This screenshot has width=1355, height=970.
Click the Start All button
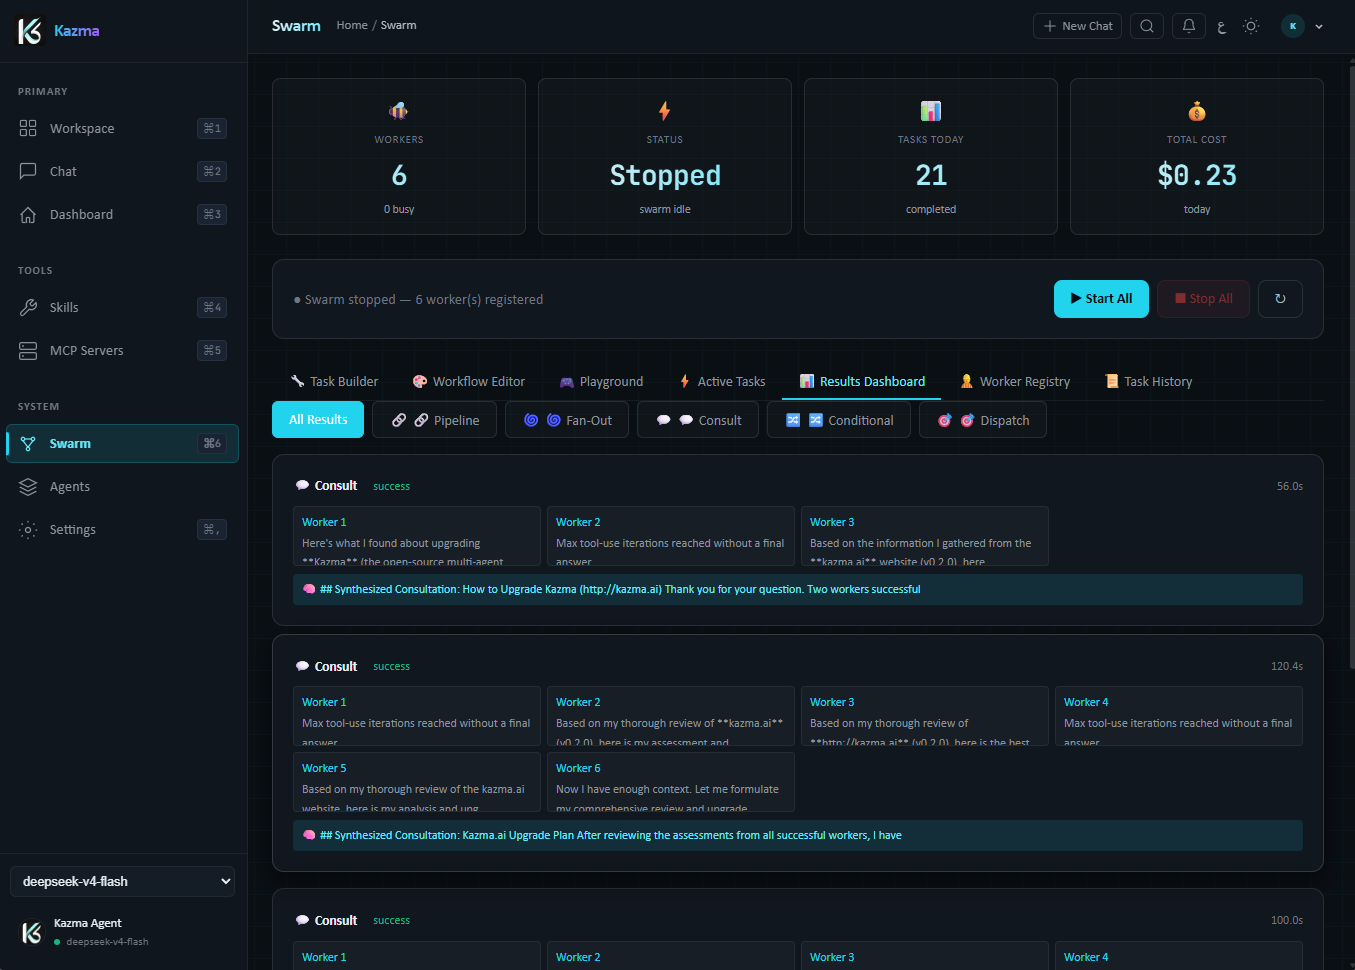pos(1101,299)
